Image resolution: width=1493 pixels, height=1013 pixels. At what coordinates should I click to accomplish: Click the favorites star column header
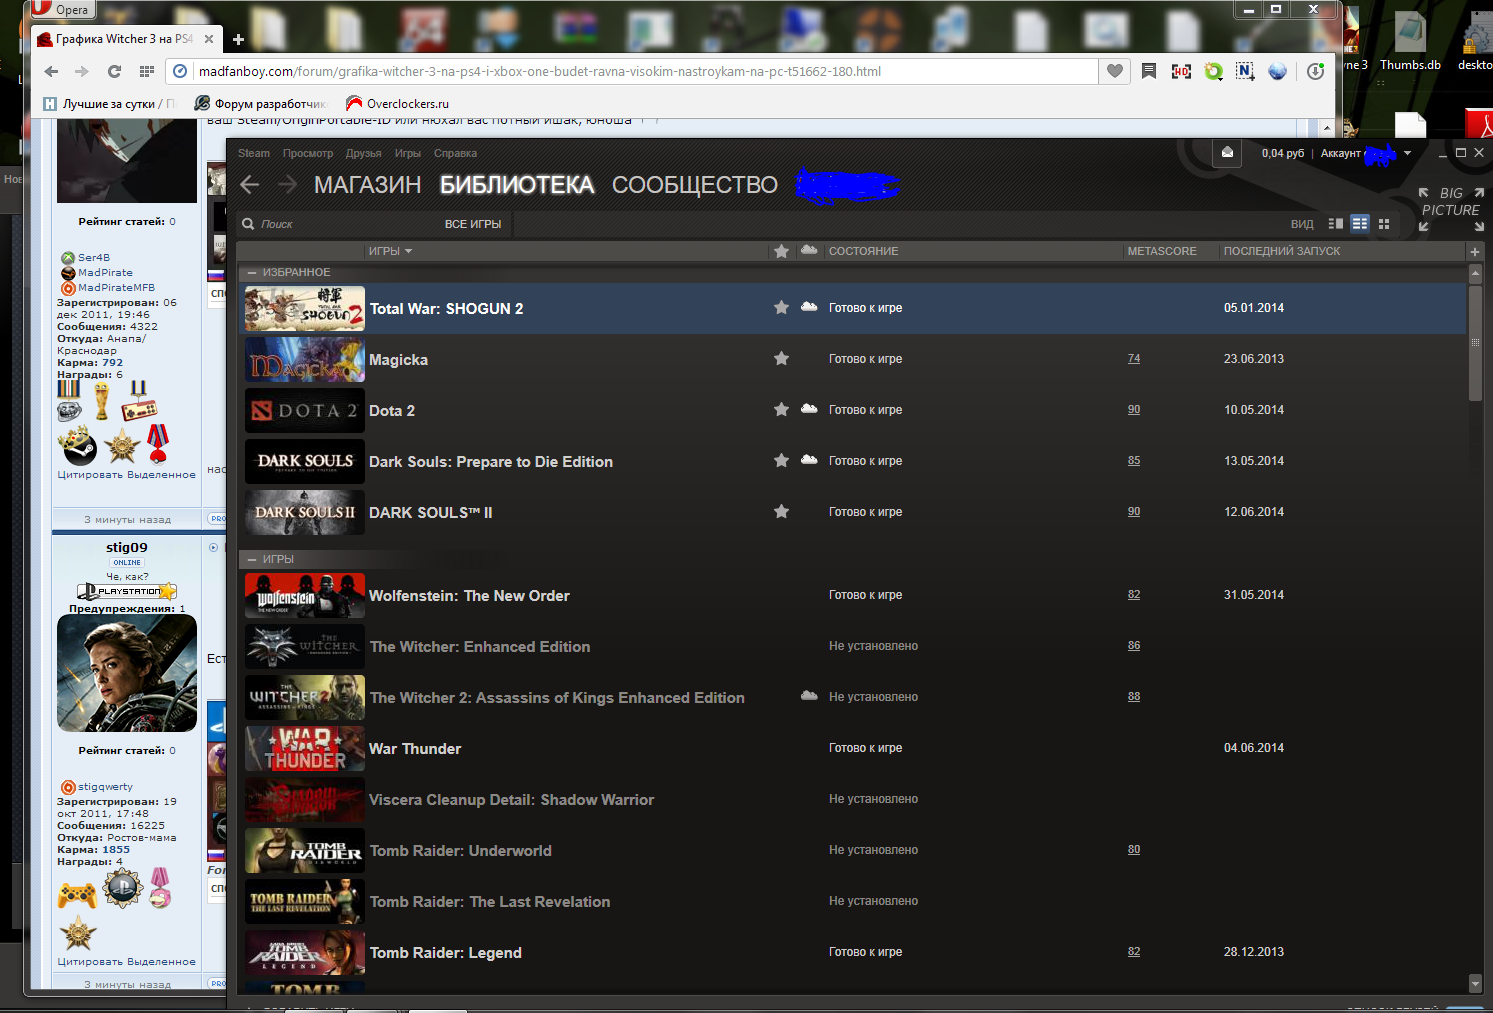pyautogui.click(x=781, y=251)
